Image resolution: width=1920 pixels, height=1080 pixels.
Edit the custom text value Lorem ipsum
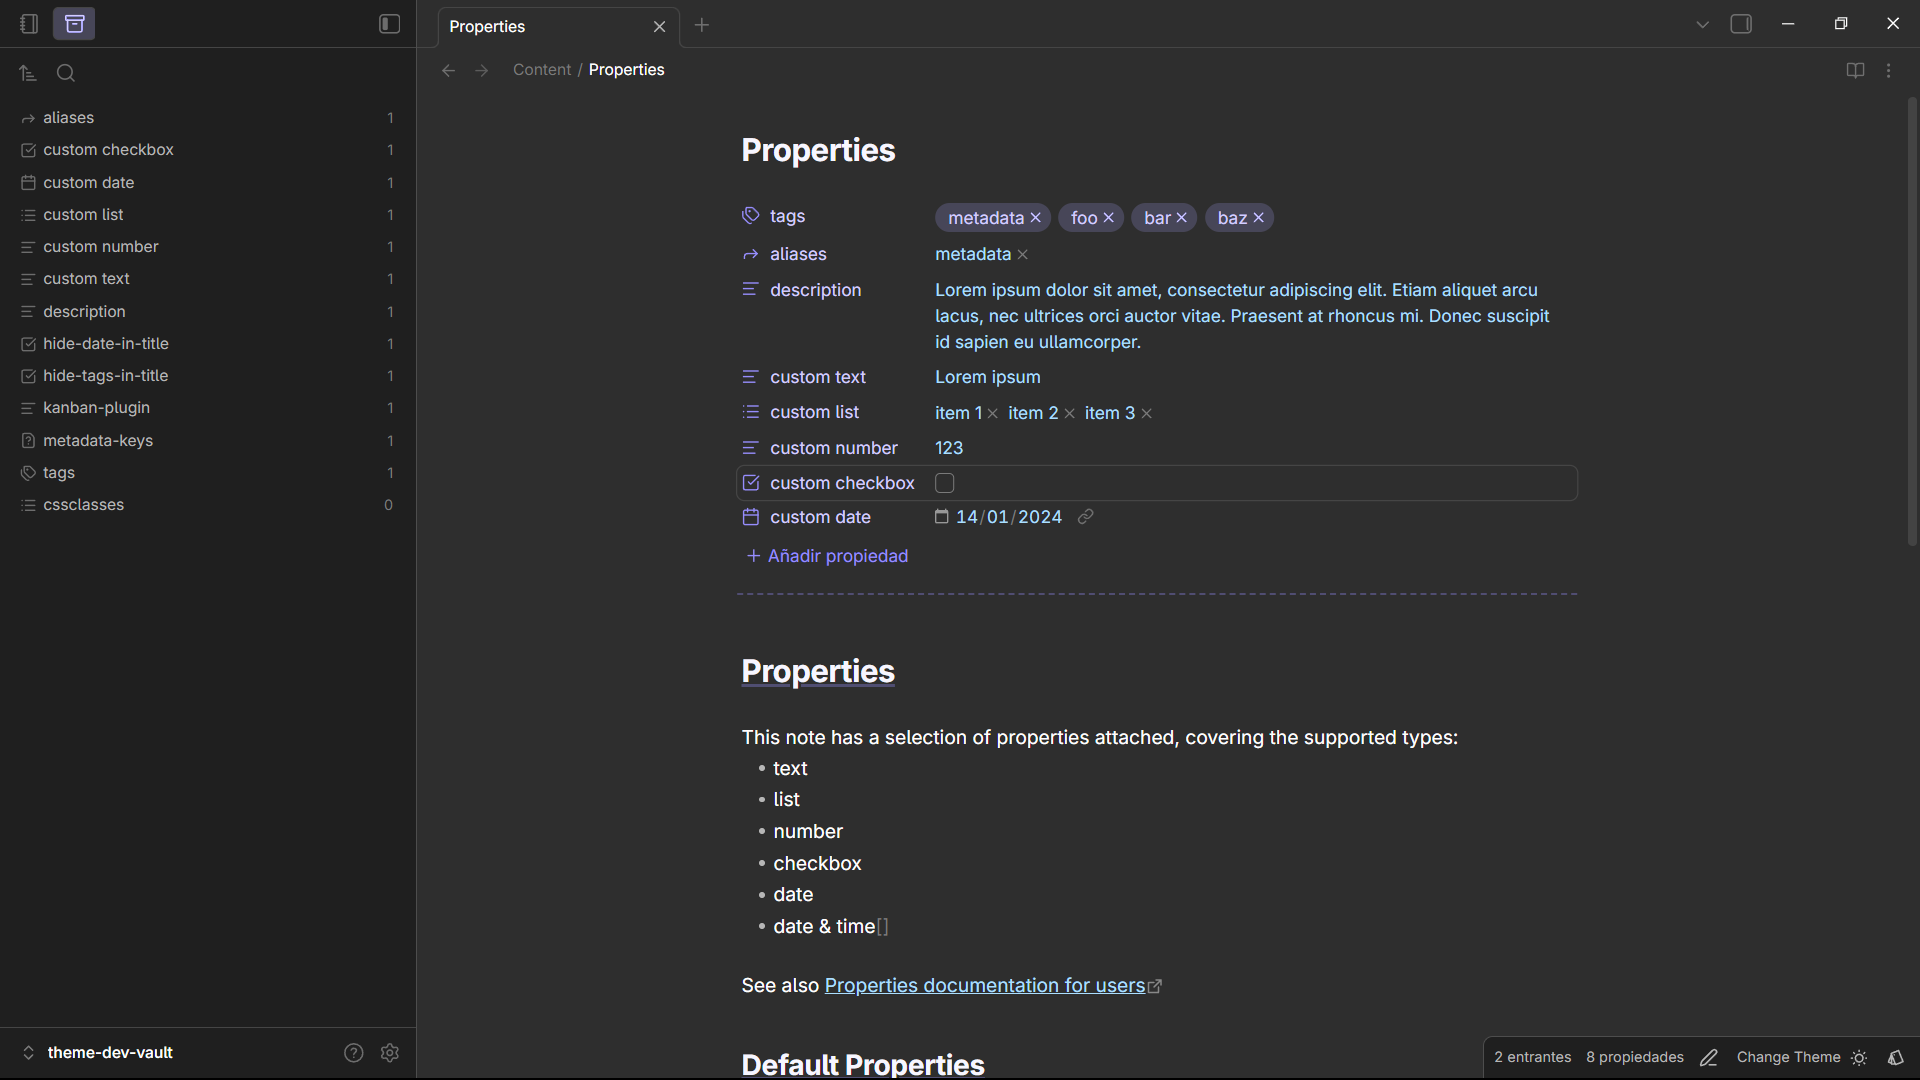988,377
